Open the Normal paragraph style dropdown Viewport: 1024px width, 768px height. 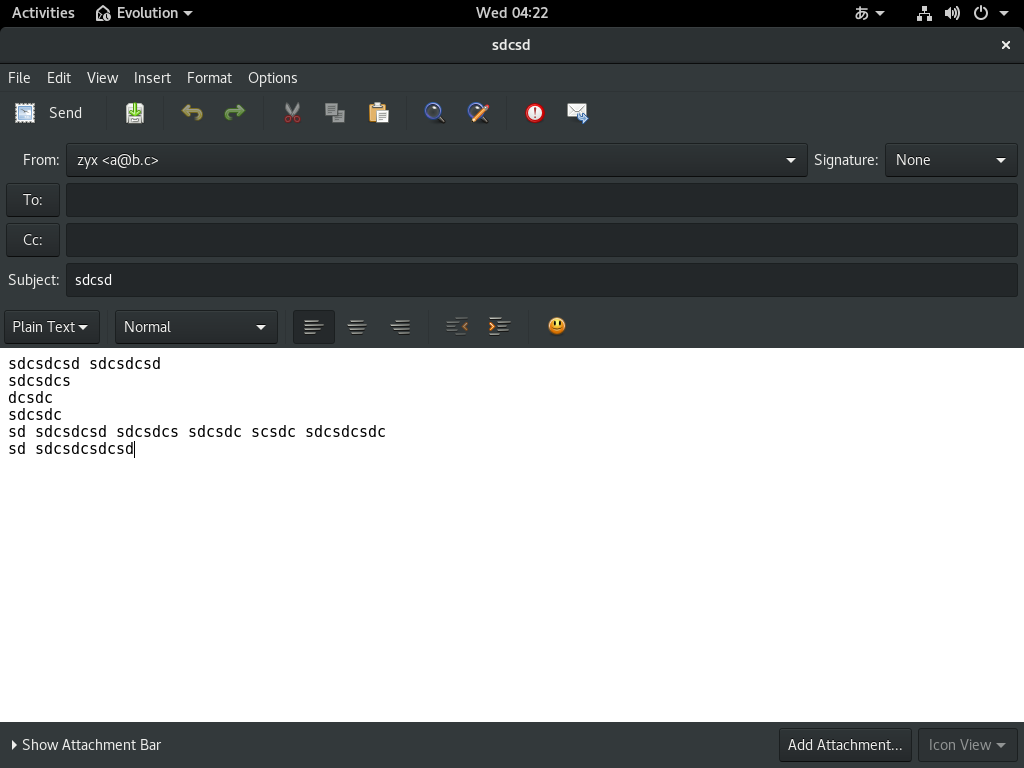coord(196,327)
